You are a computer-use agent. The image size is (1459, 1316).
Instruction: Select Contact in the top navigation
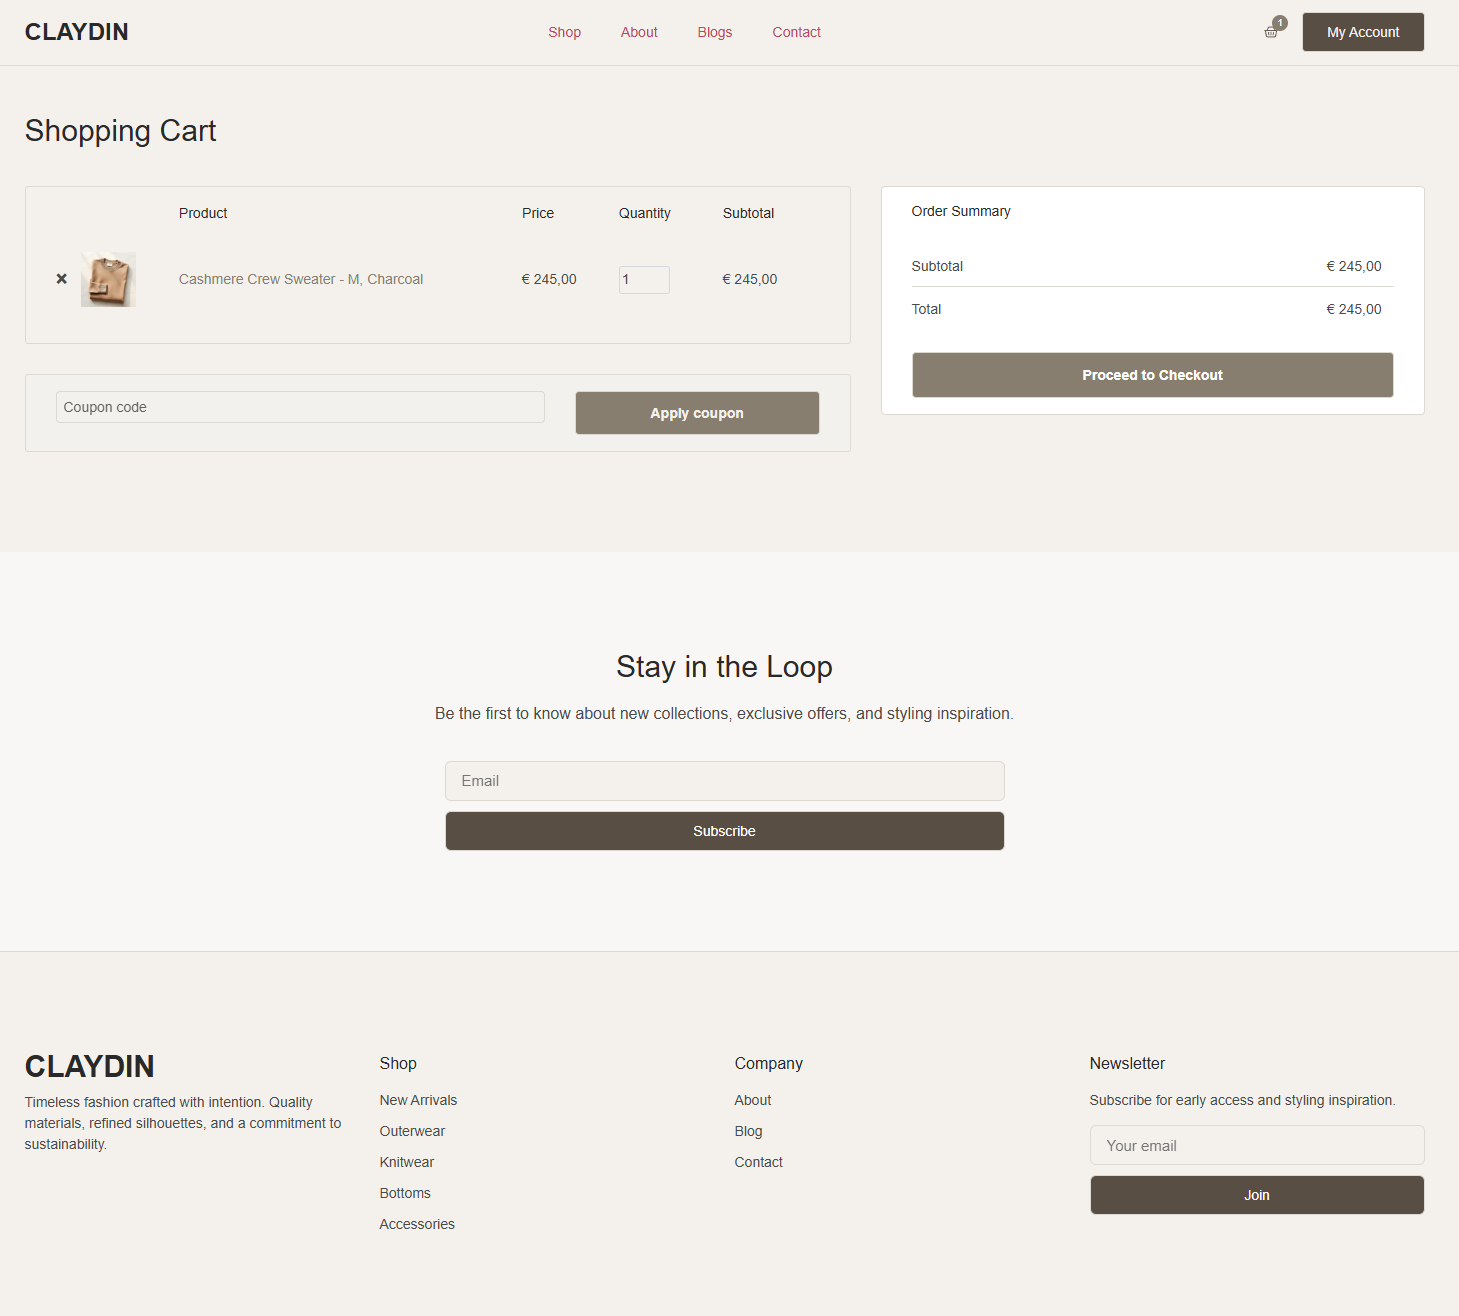[796, 32]
